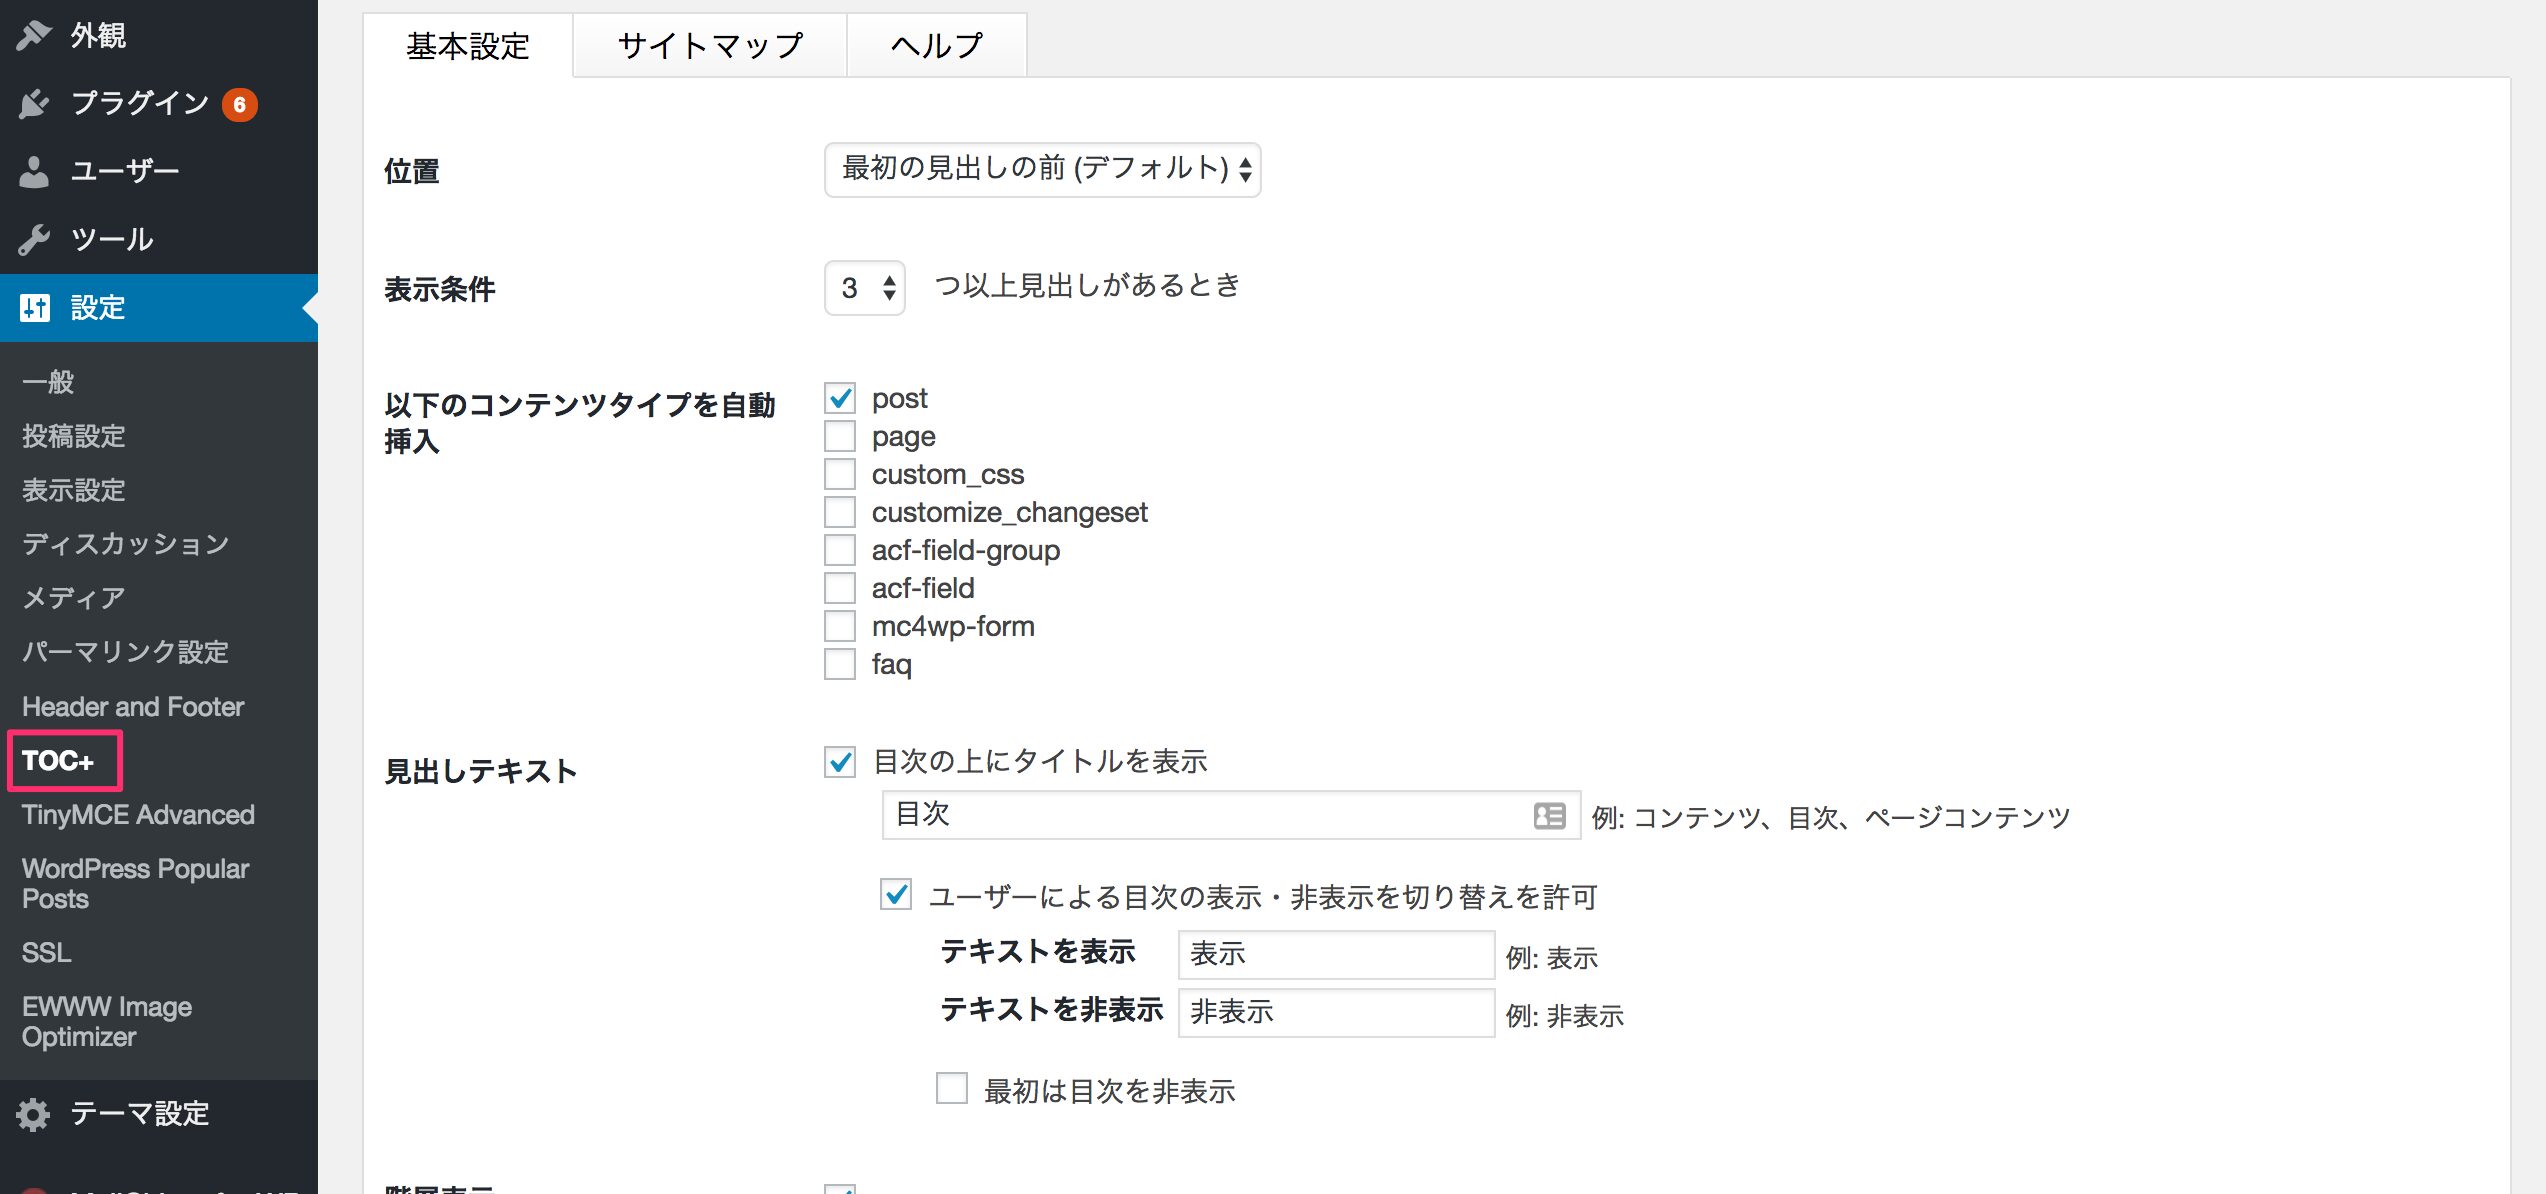This screenshot has width=2546, height=1194.
Task: Switch to the サイトマップ tab
Action: pos(709,45)
